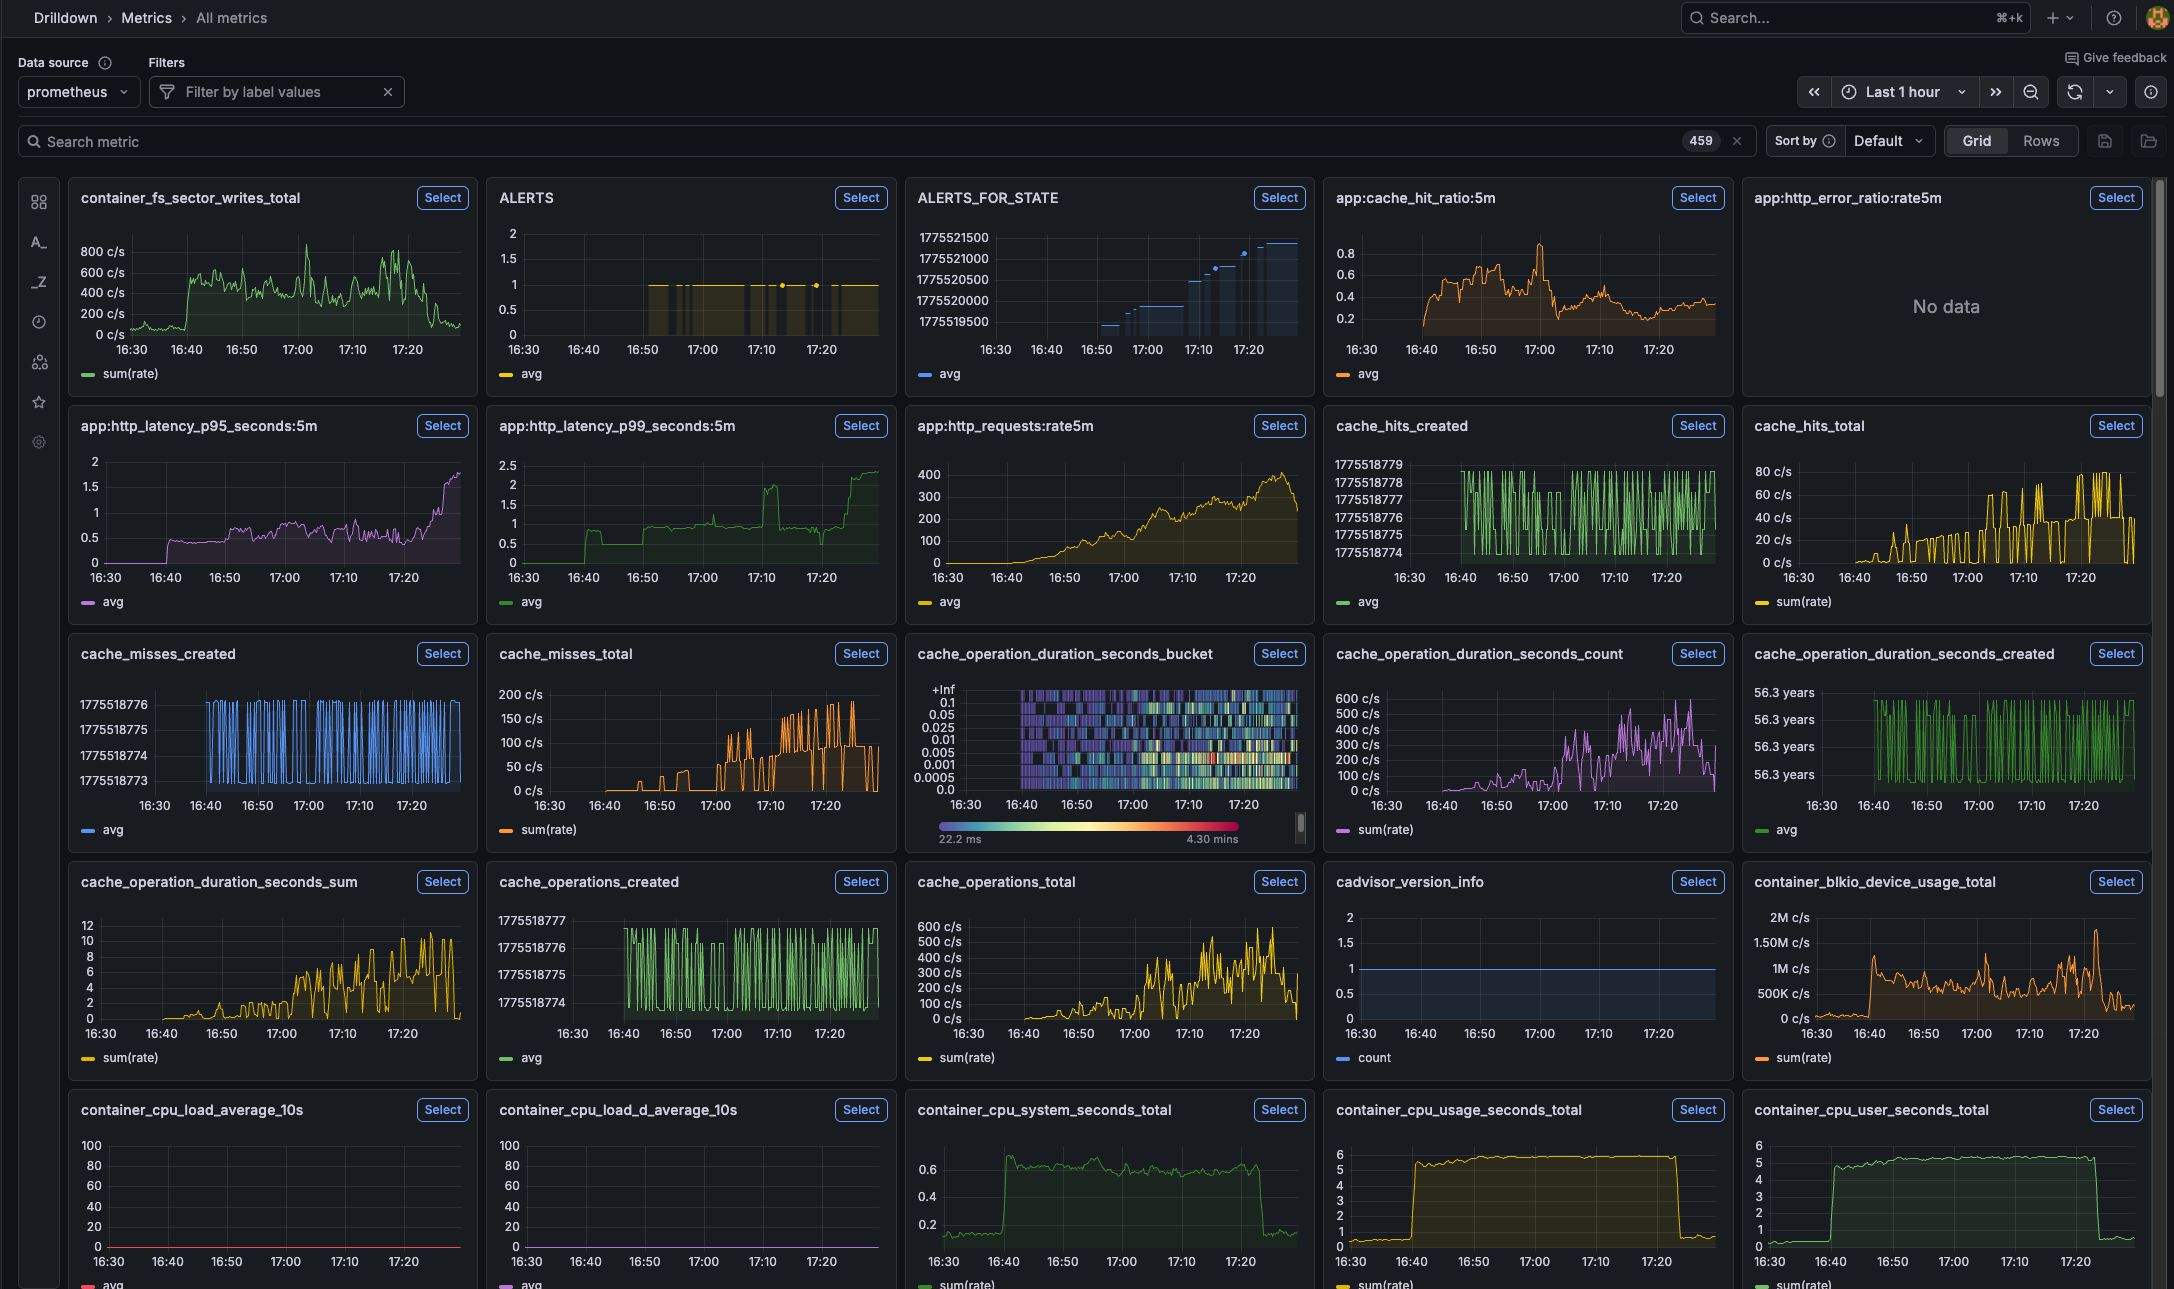This screenshot has height=1289, width=2174.
Task: Click the open folder icon near Rows
Action: coord(2148,141)
